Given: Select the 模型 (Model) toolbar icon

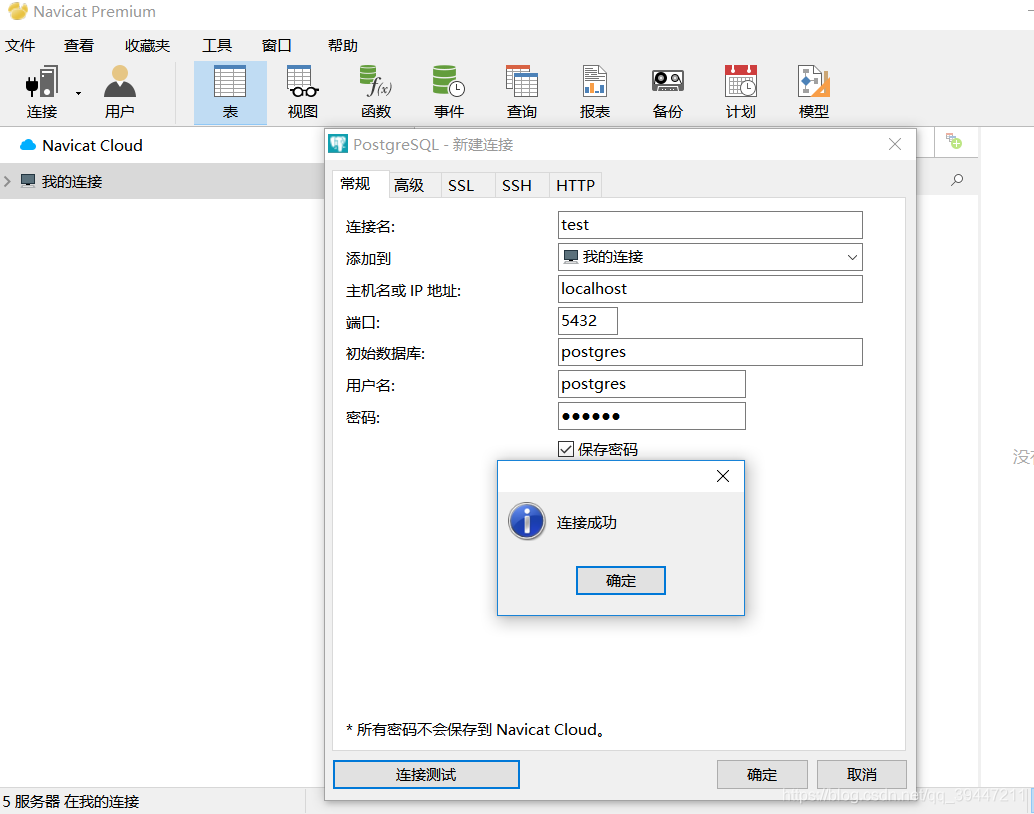Looking at the screenshot, I should [x=814, y=92].
